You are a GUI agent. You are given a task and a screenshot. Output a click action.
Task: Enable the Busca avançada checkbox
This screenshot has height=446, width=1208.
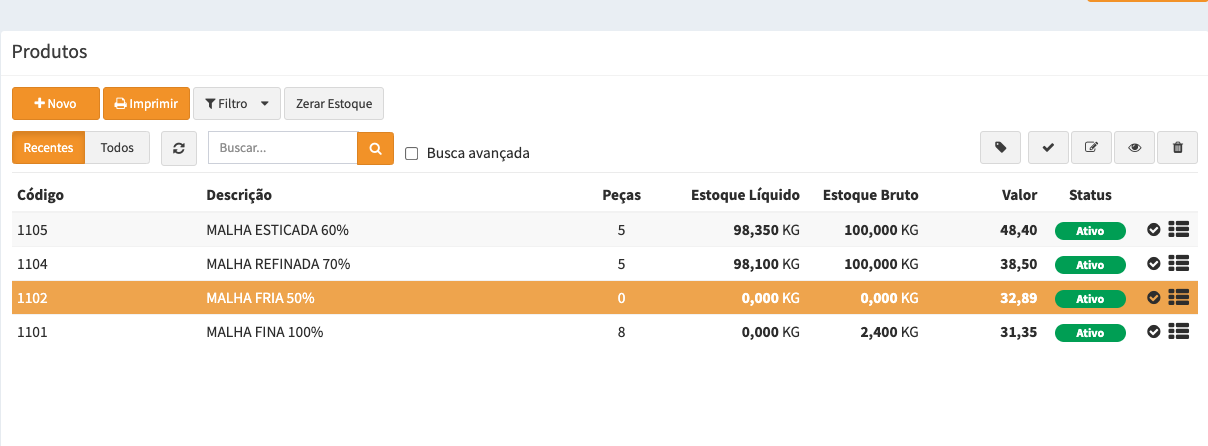411,154
